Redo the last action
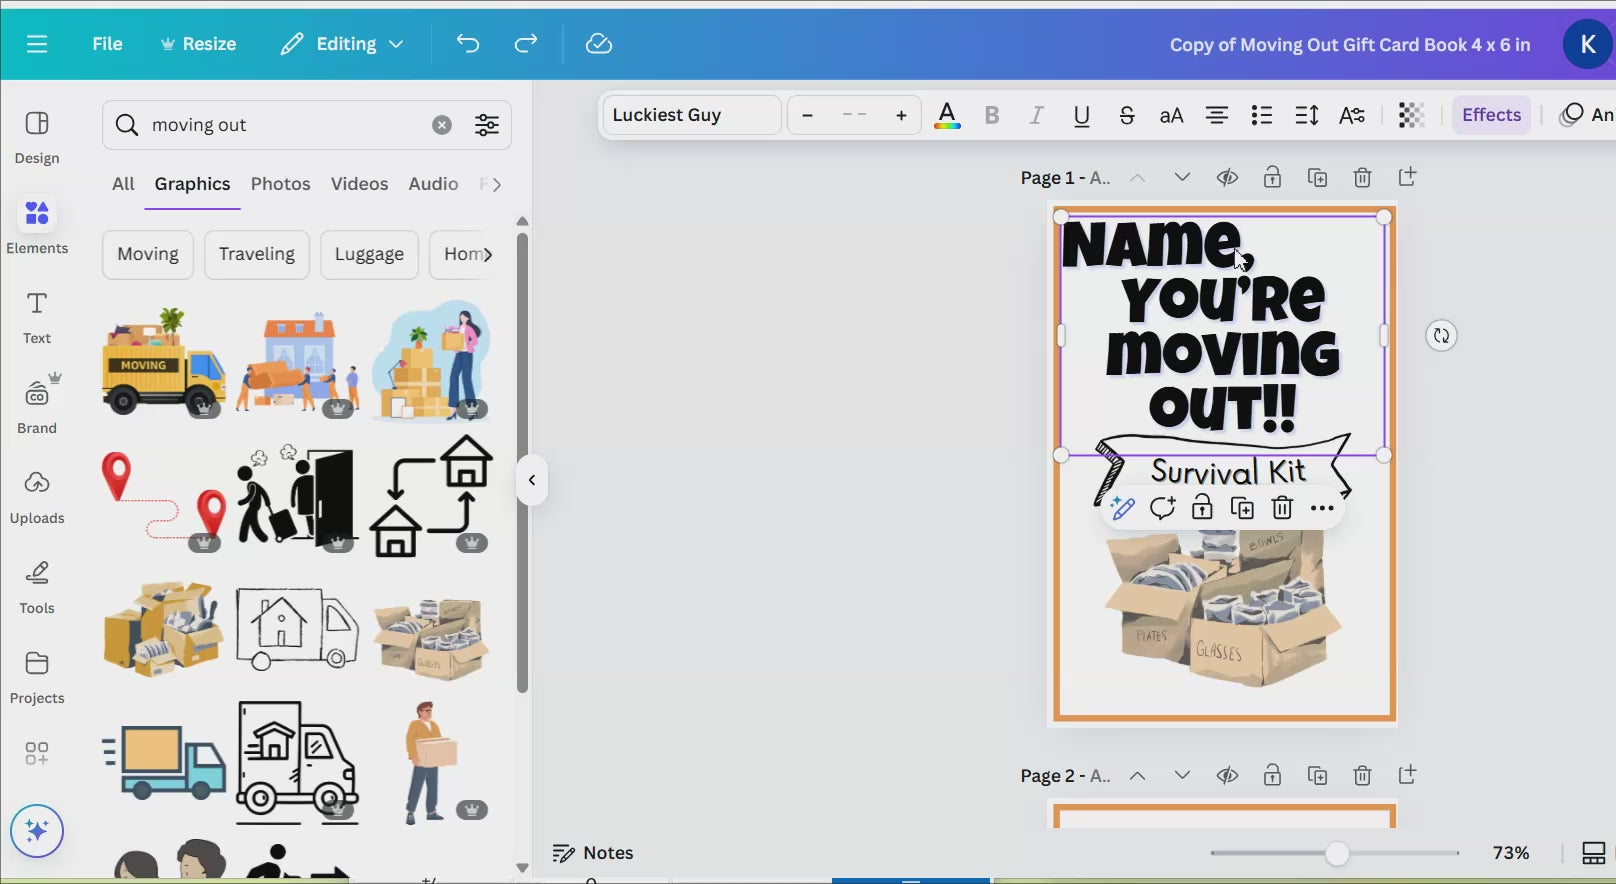 (526, 44)
